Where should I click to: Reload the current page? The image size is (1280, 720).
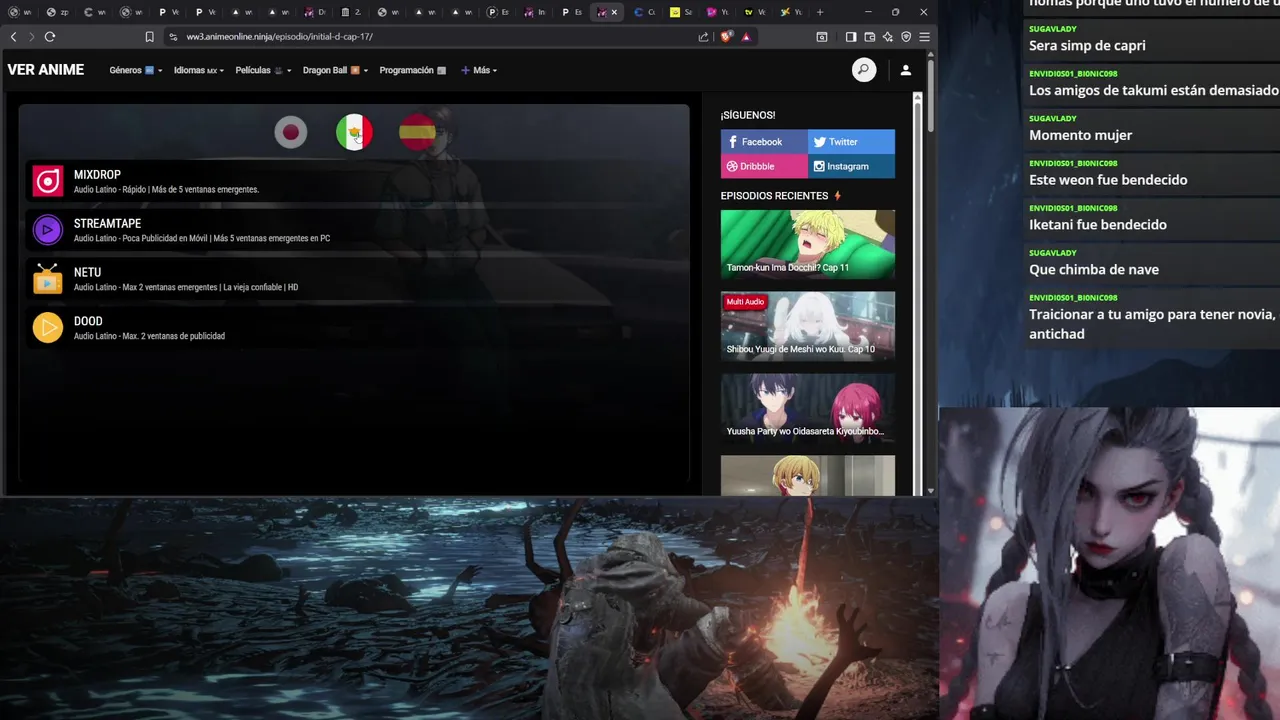(49, 37)
